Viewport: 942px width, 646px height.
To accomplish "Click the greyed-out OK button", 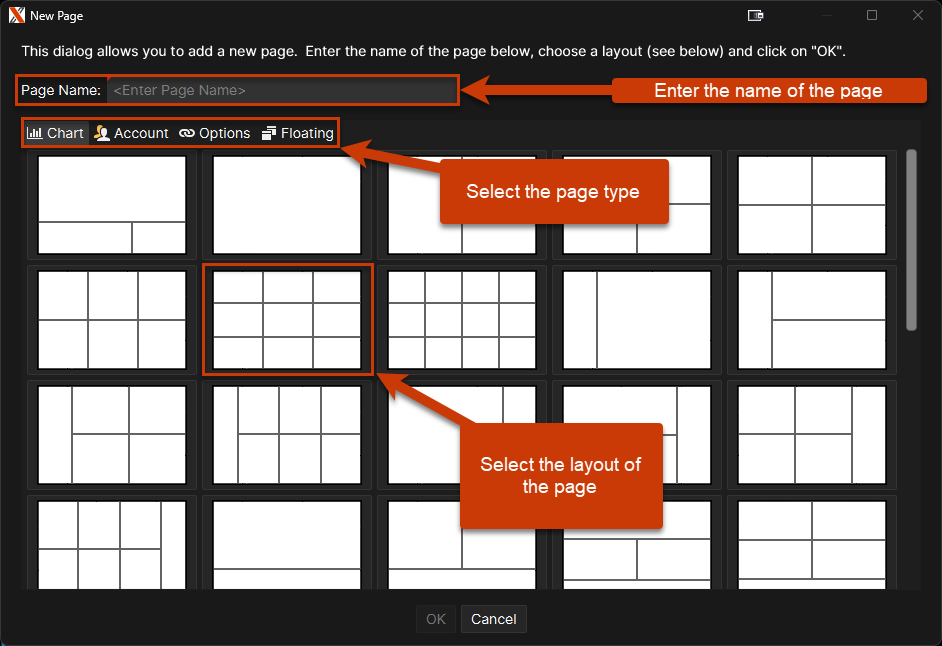I will (436, 619).
